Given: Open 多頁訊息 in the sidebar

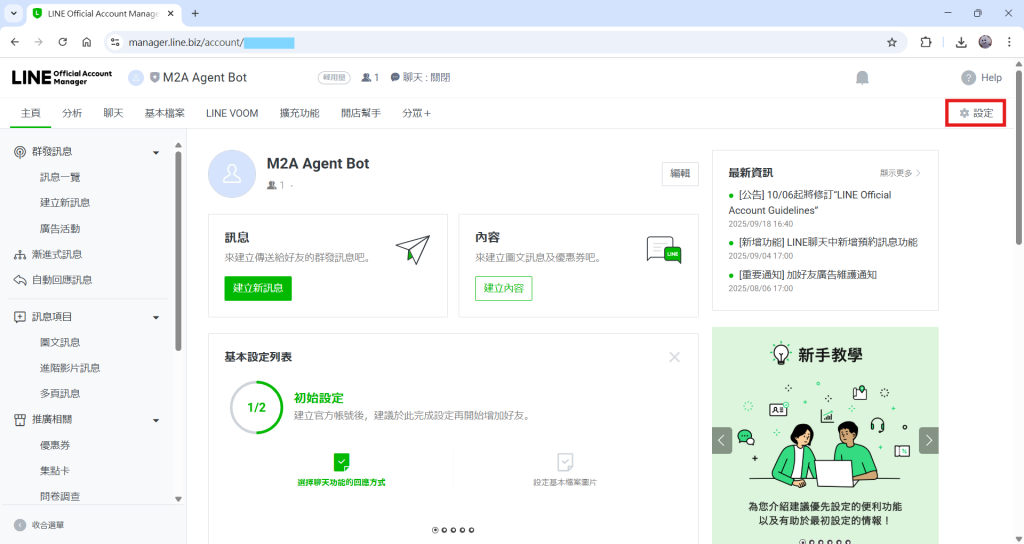Looking at the screenshot, I should (60, 394).
